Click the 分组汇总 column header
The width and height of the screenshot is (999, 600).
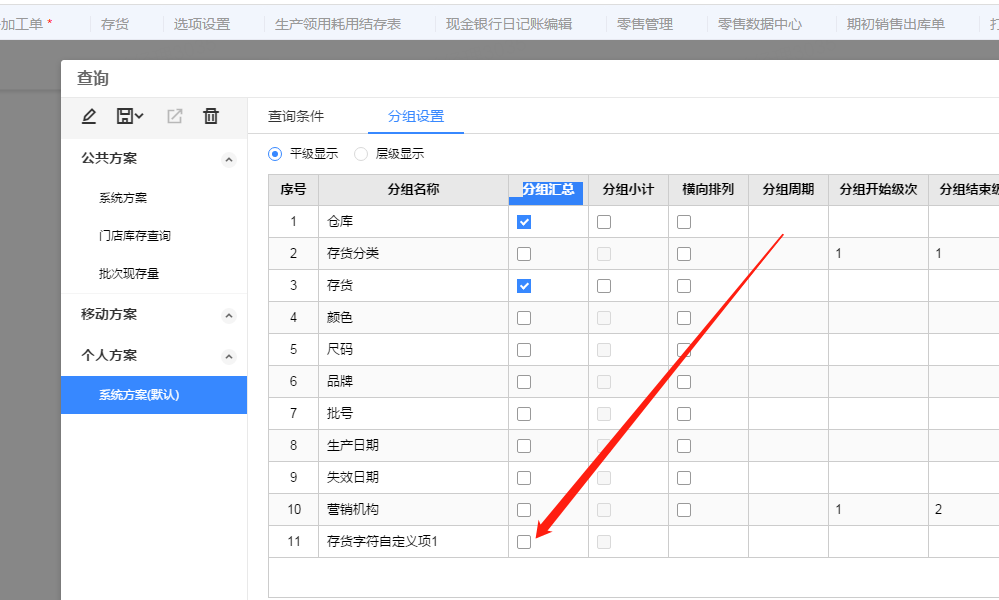point(549,190)
